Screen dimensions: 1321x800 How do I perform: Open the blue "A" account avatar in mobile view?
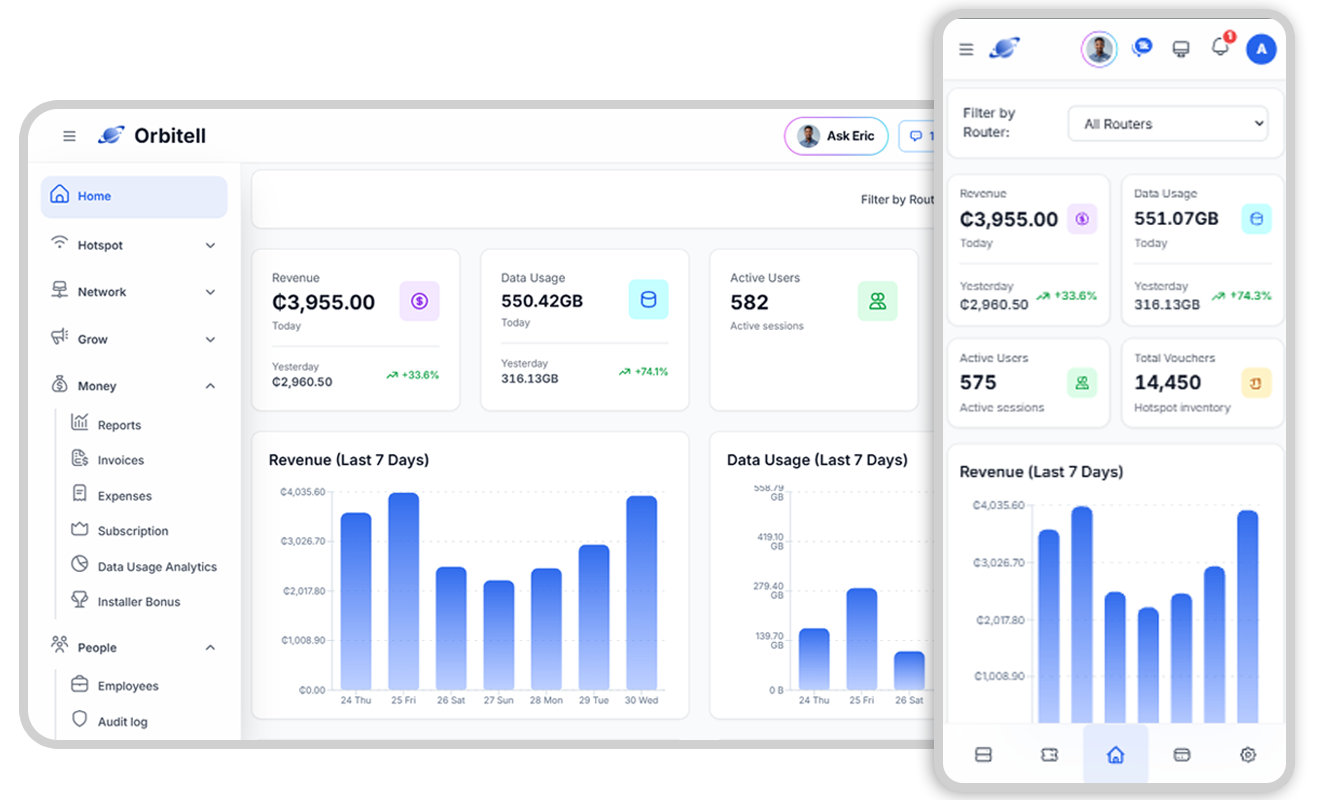[x=1261, y=49]
